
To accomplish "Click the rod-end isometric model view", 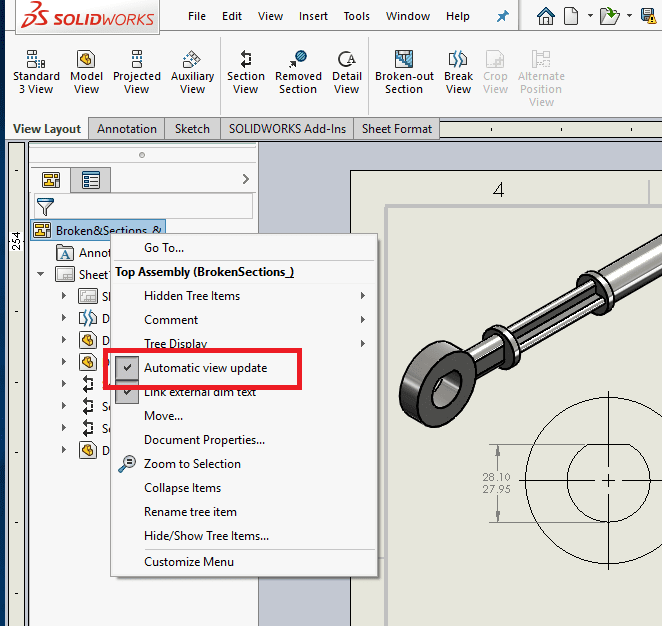I will (530, 331).
